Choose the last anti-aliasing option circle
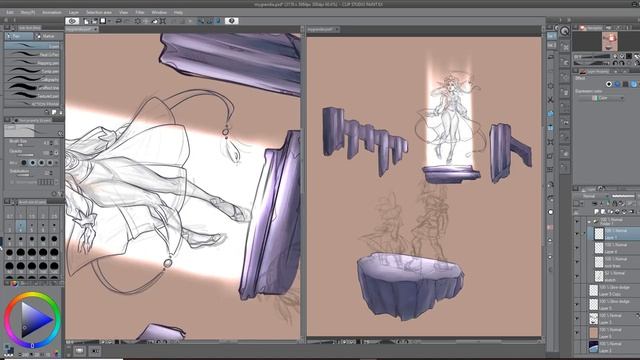This screenshot has height=360, width=640. point(50,163)
